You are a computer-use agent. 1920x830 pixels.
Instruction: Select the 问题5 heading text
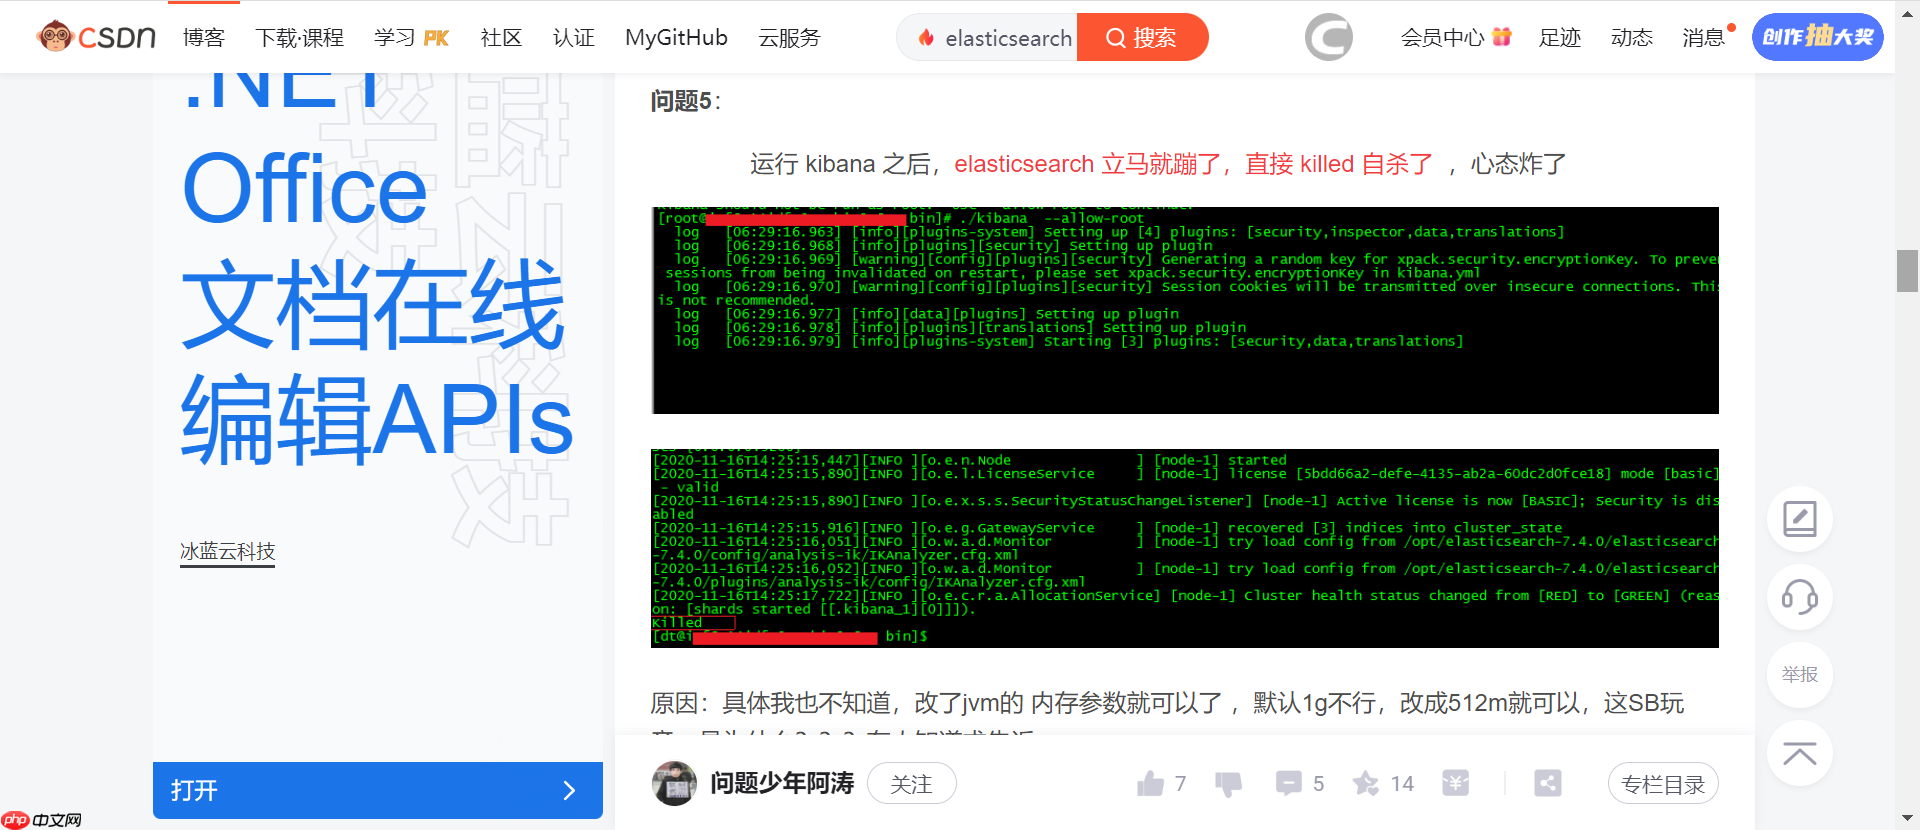681,101
